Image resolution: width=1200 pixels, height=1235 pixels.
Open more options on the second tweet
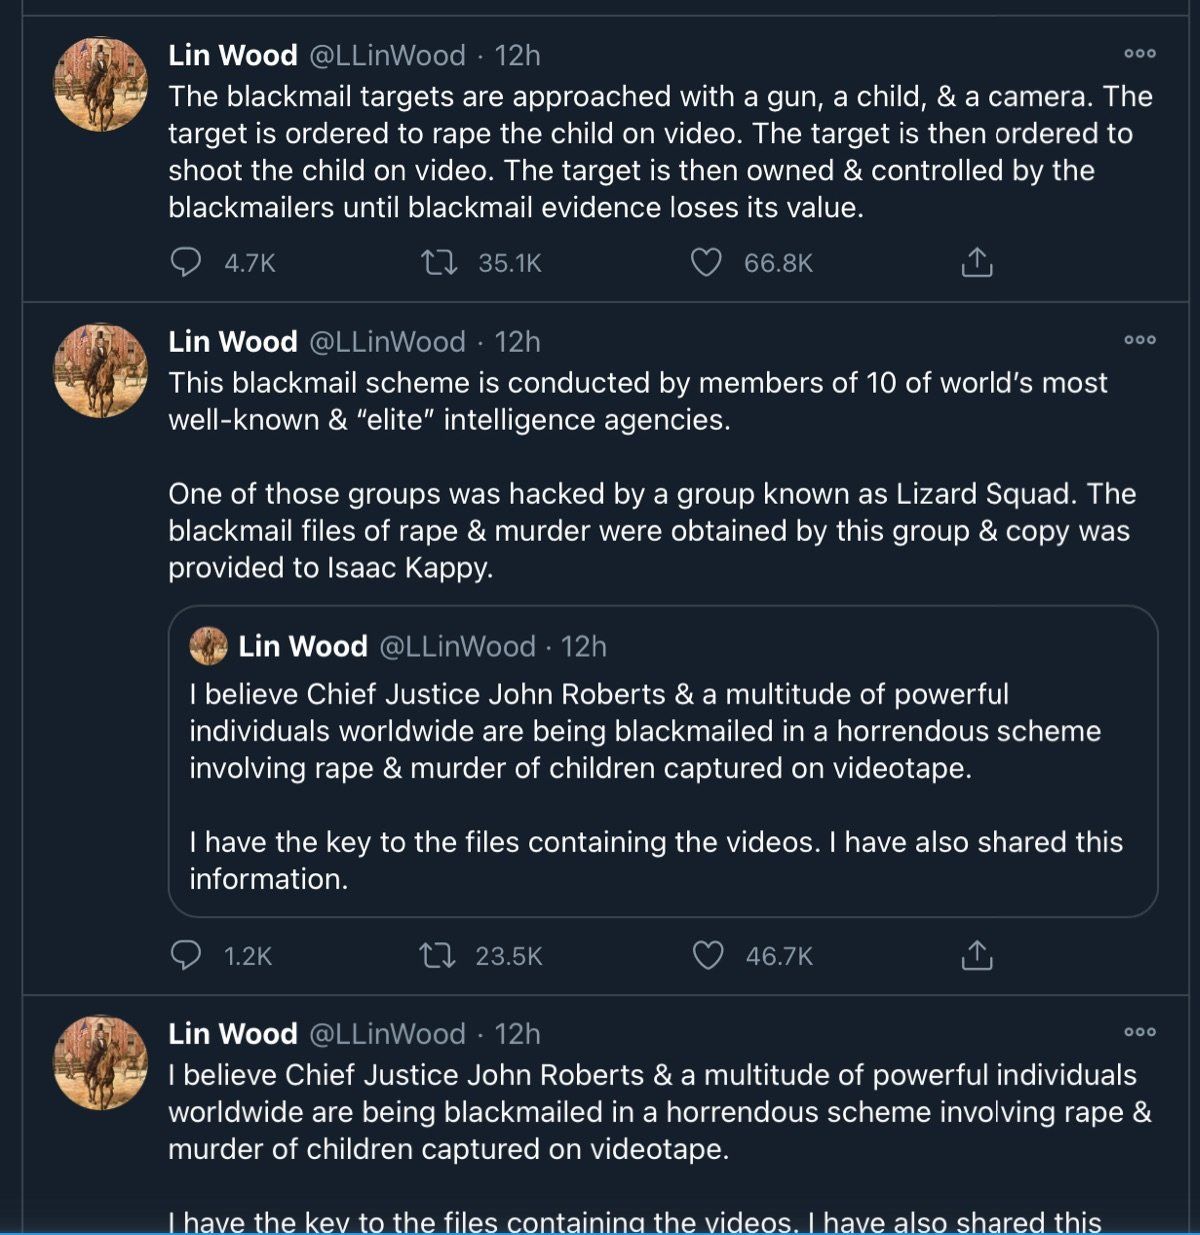click(1139, 340)
